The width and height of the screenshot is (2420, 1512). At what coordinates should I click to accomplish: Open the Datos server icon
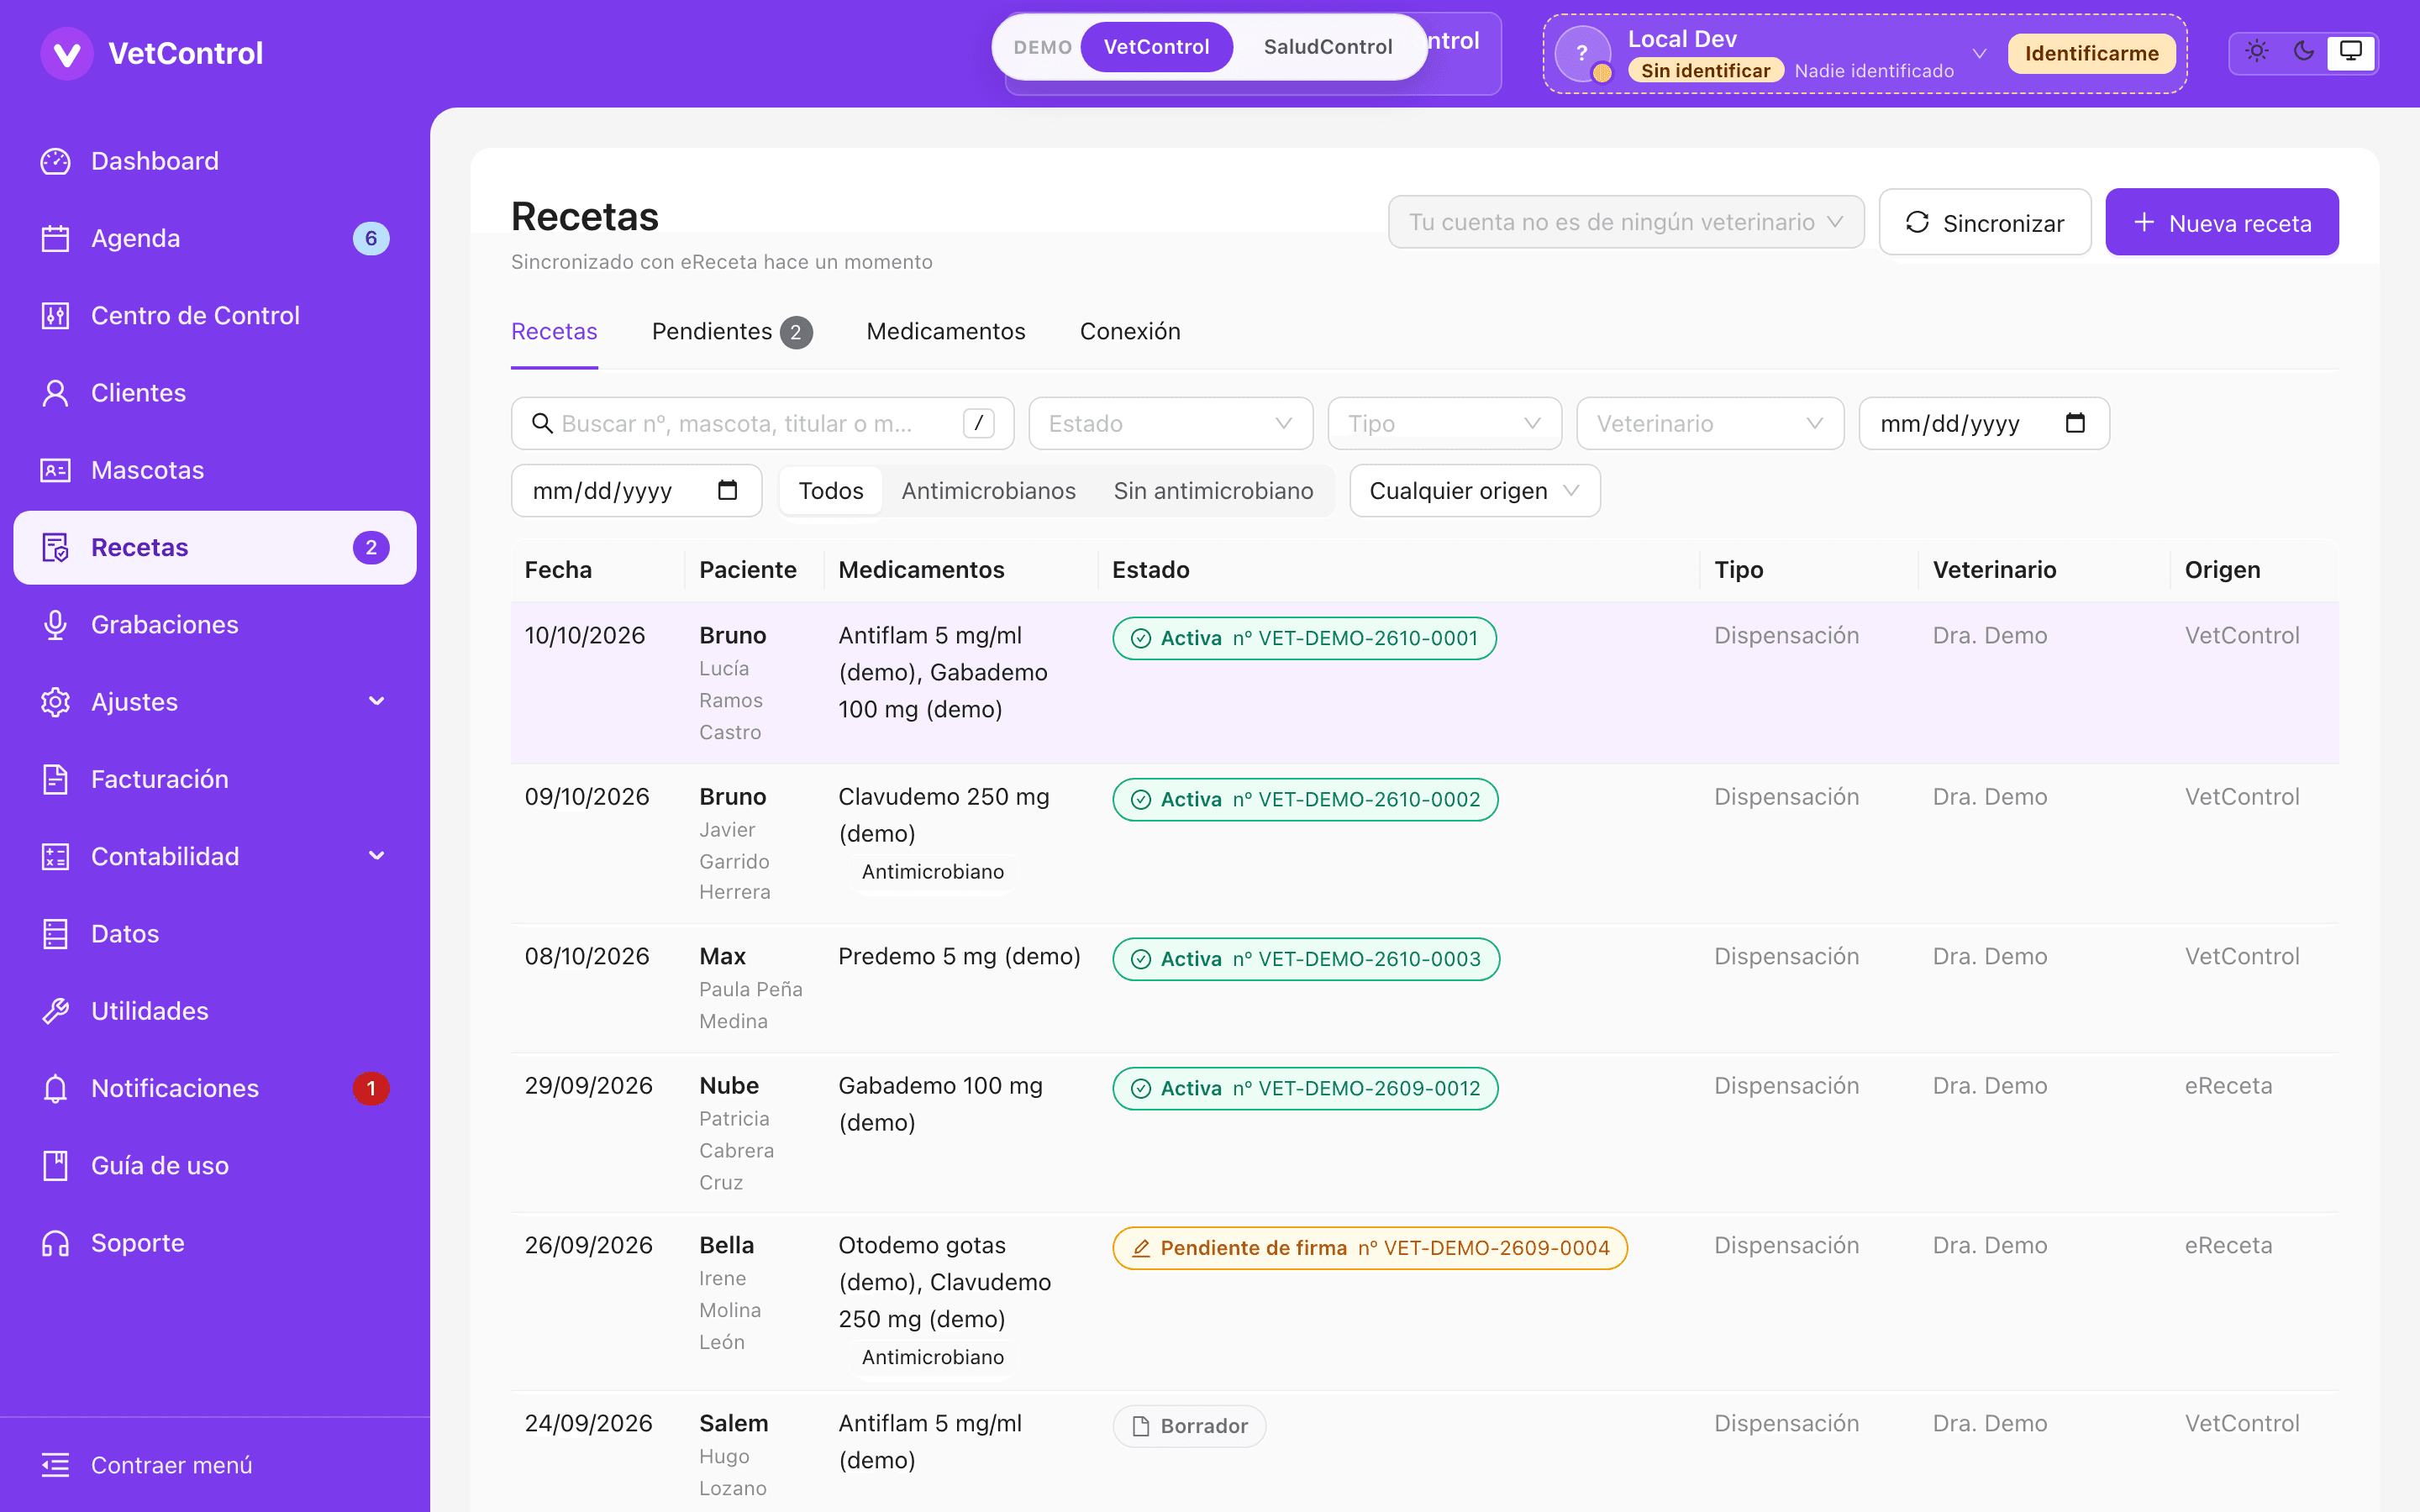click(x=55, y=934)
